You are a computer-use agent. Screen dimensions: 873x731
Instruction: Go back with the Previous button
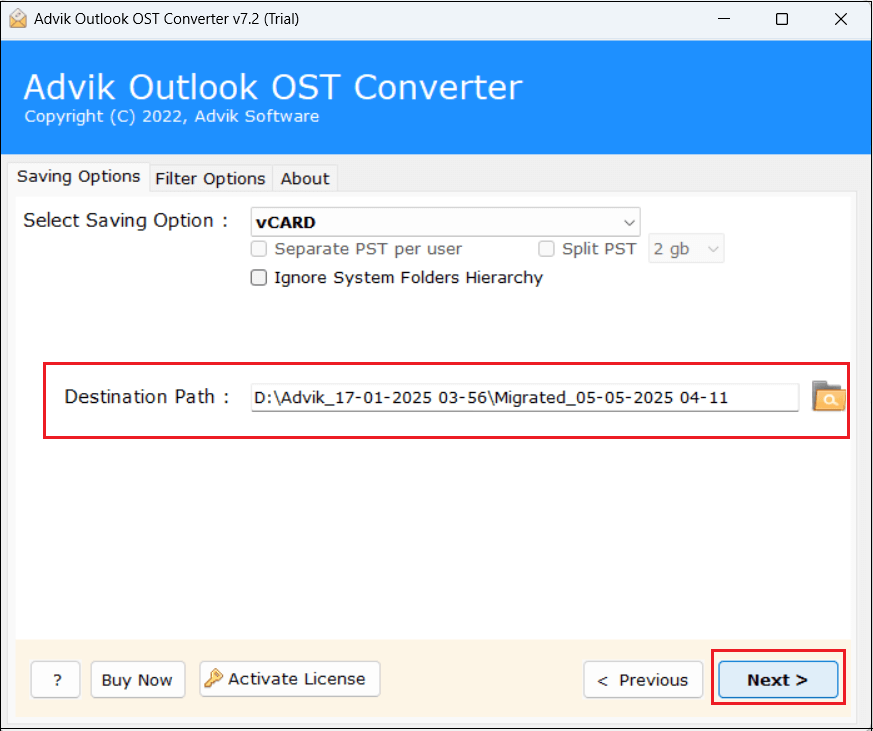tap(643, 679)
